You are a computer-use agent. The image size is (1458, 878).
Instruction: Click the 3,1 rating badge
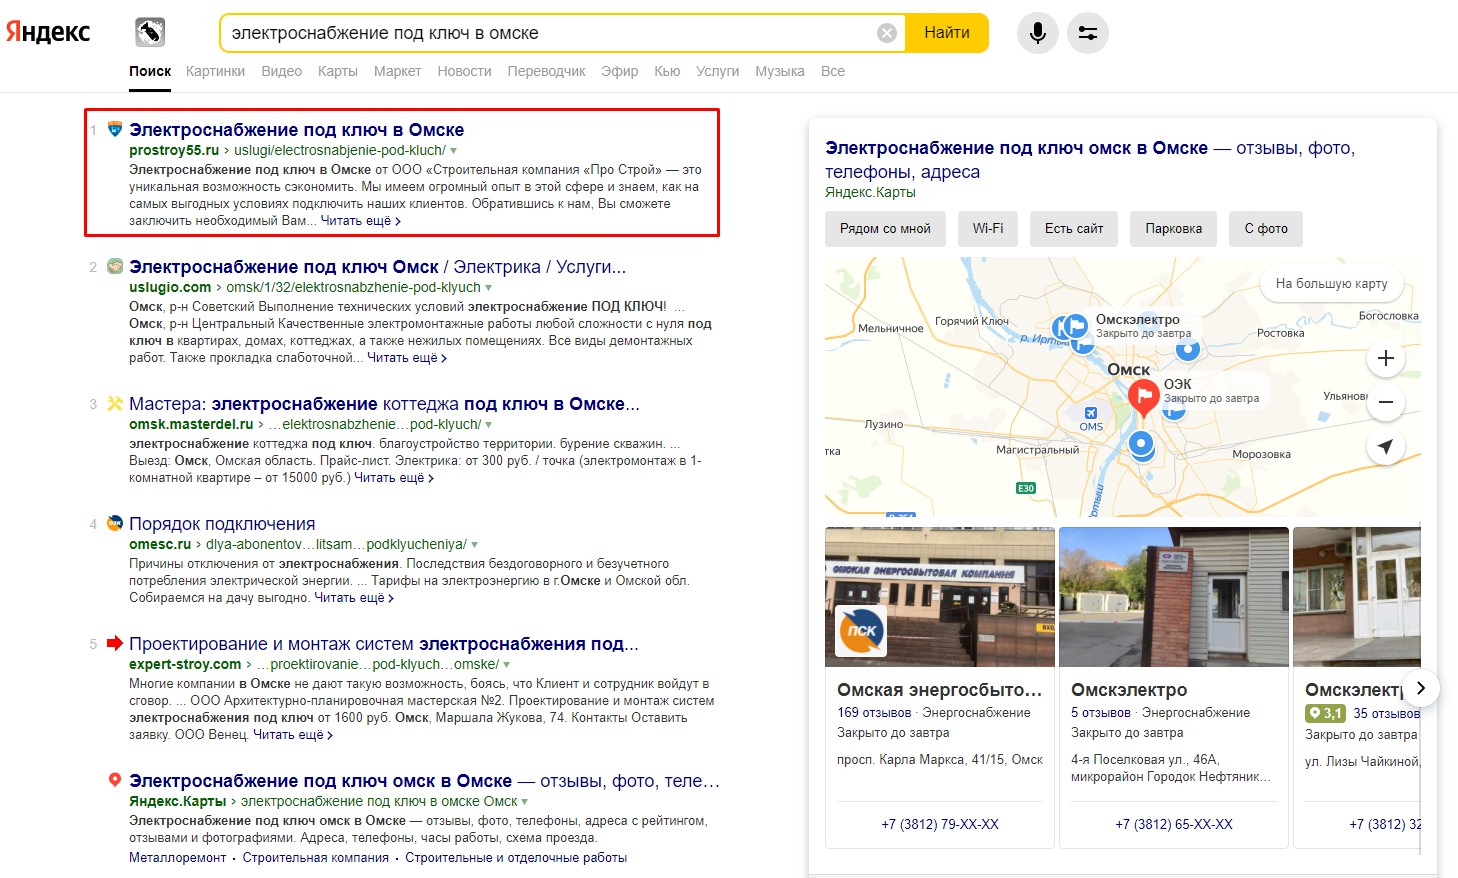coord(1326,713)
